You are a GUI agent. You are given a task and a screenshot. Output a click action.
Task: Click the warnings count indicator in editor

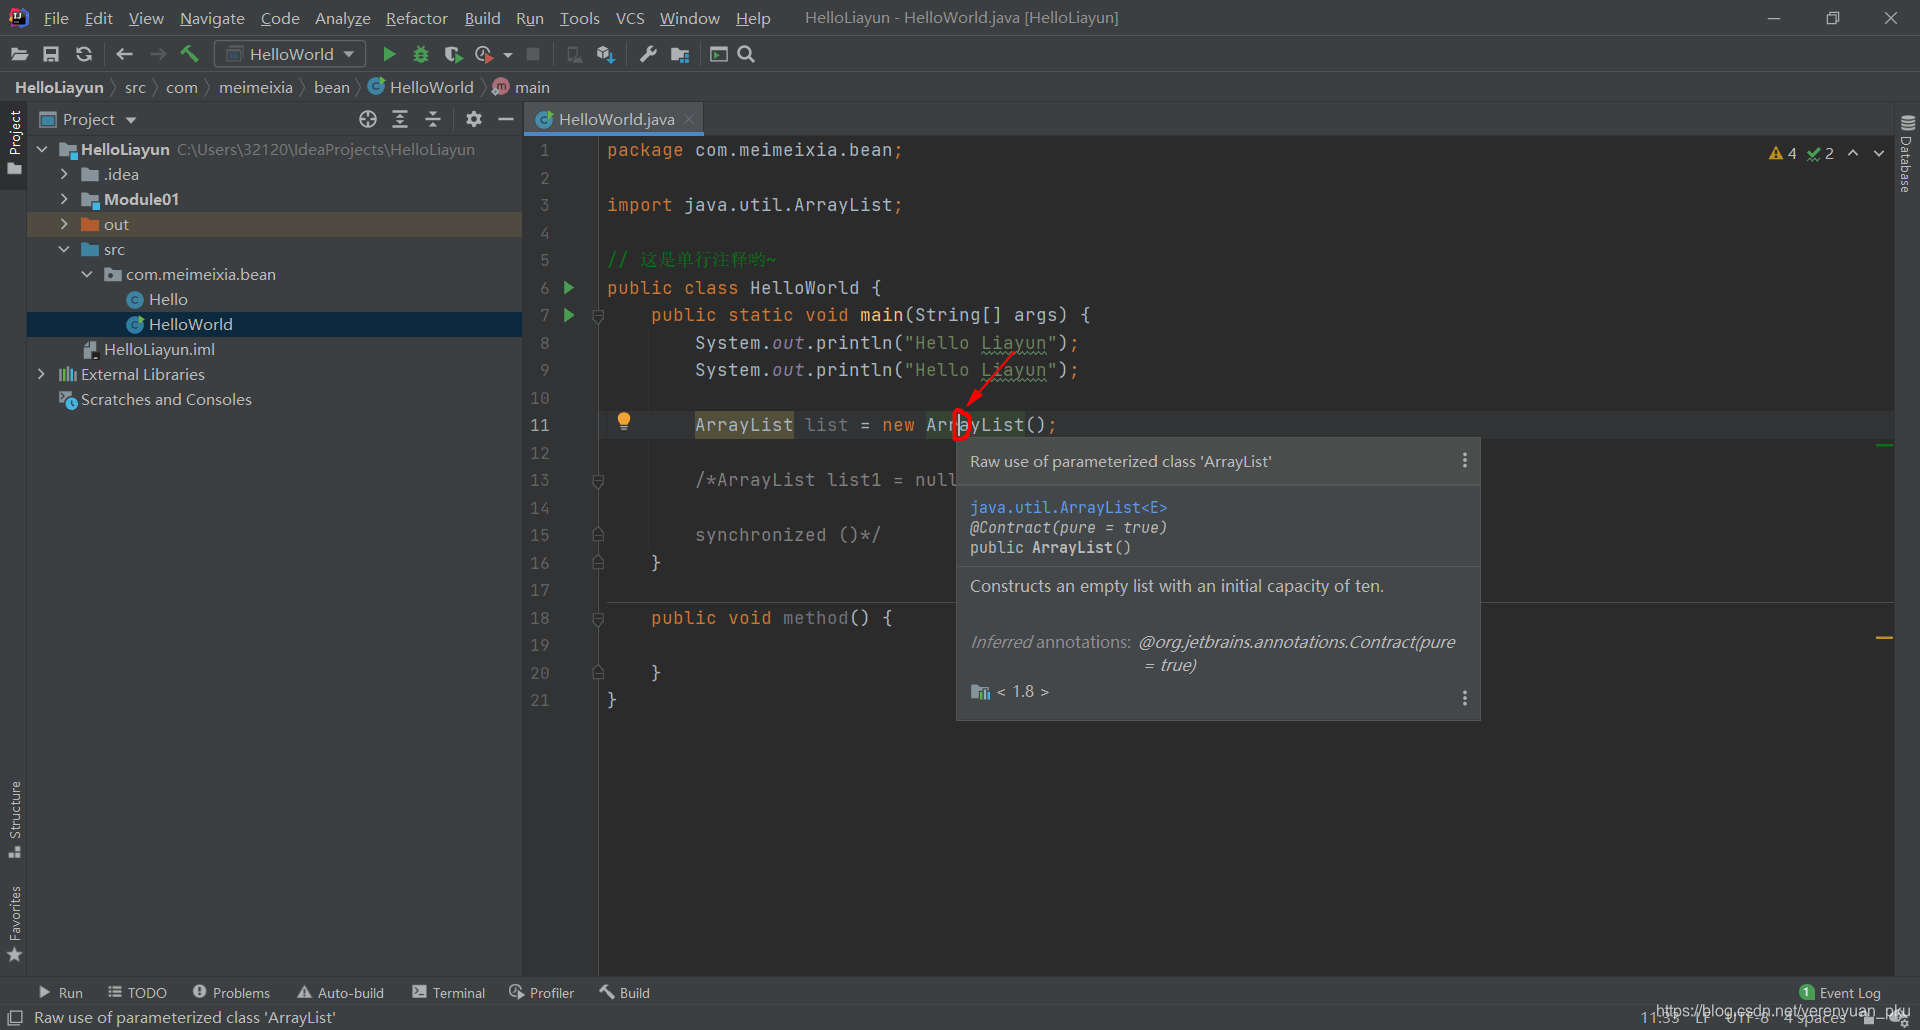[1782, 153]
